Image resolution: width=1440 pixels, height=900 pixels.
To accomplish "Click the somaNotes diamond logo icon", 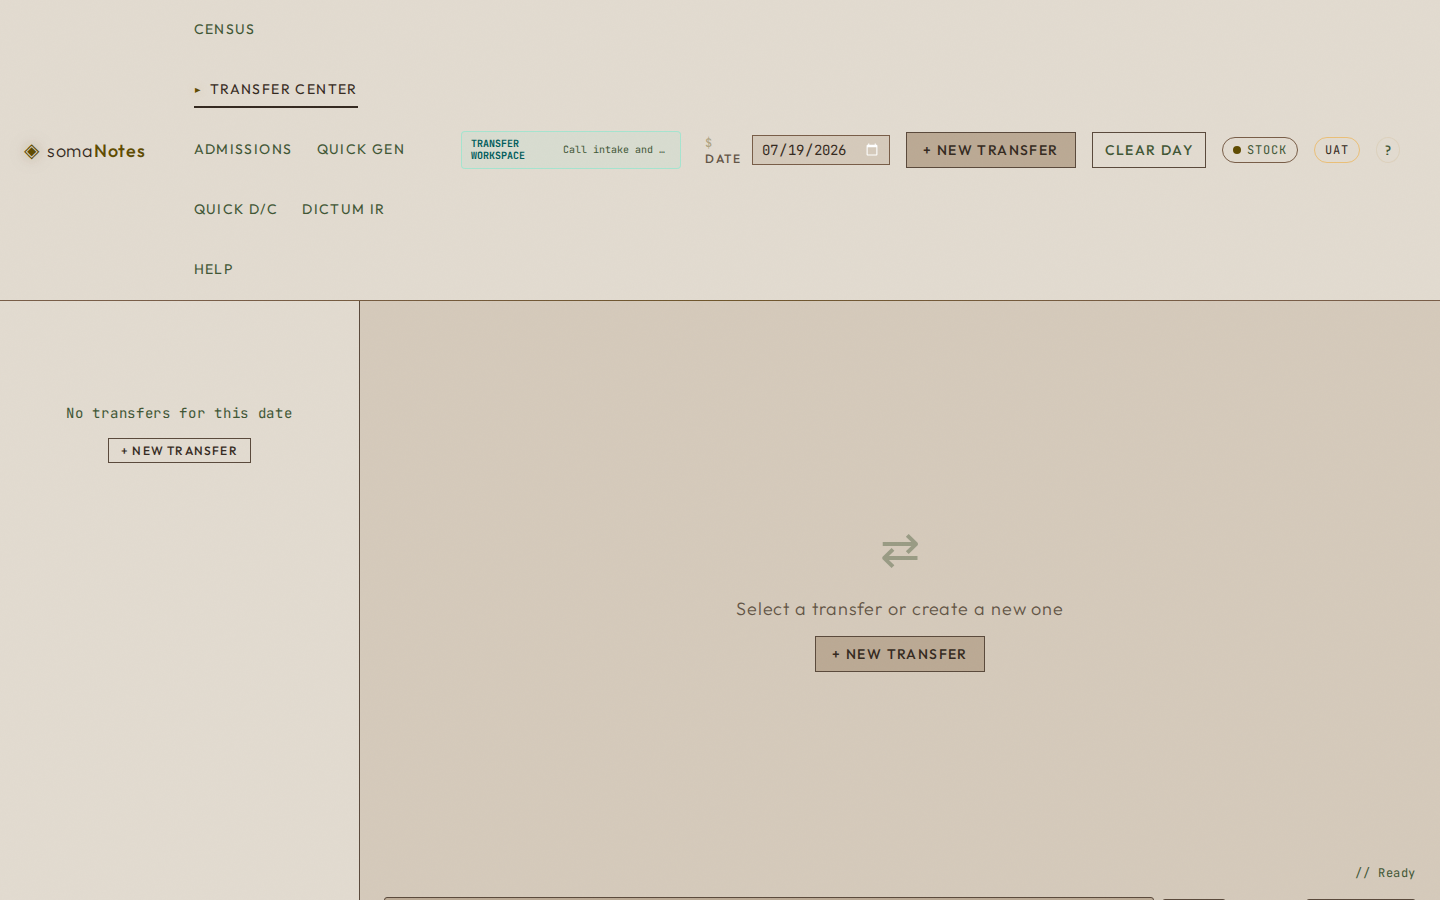I will point(32,151).
